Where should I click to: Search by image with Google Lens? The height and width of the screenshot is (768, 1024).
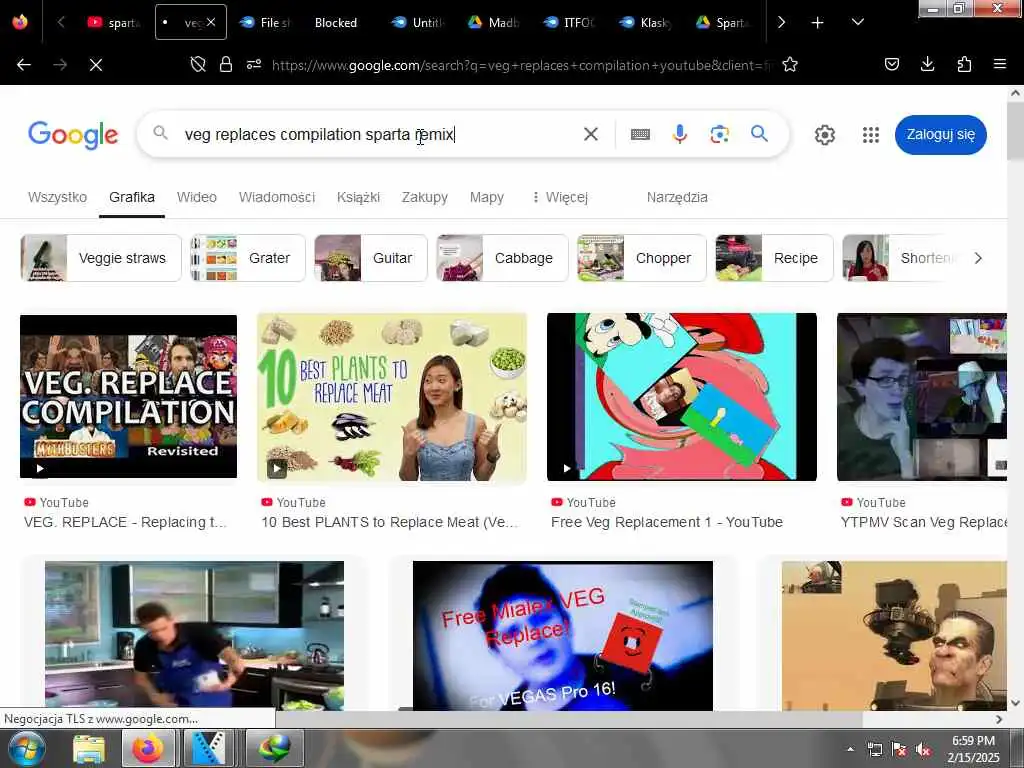click(719, 134)
